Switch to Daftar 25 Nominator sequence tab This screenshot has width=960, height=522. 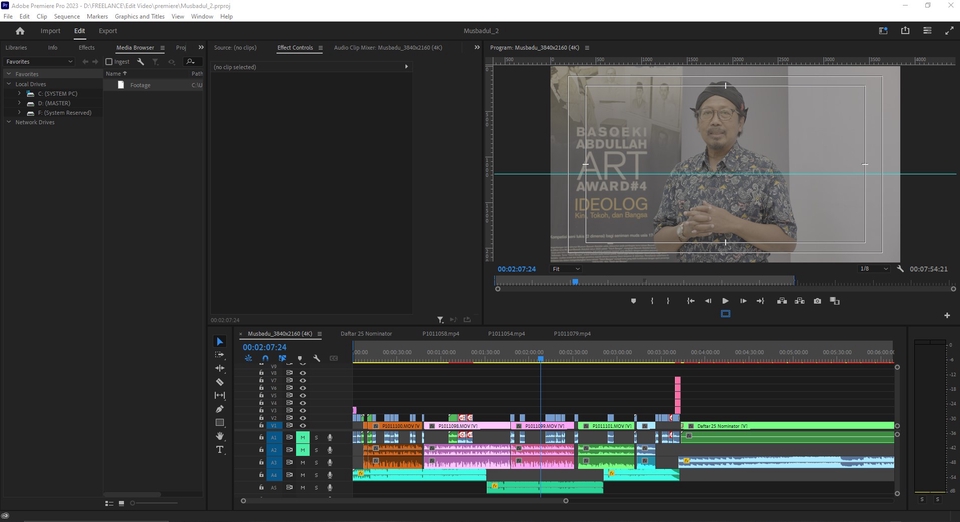(x=366, y=334)
